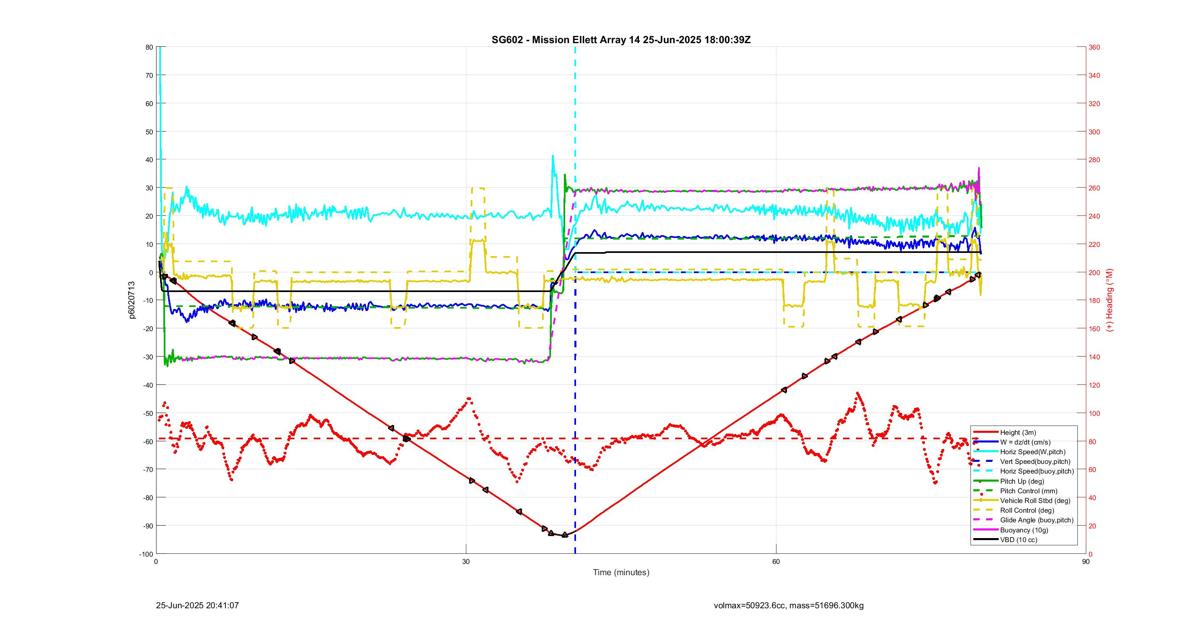
Task: Select the "Pitch Up (deg)" legend entry
Action: click(1023, 481)
